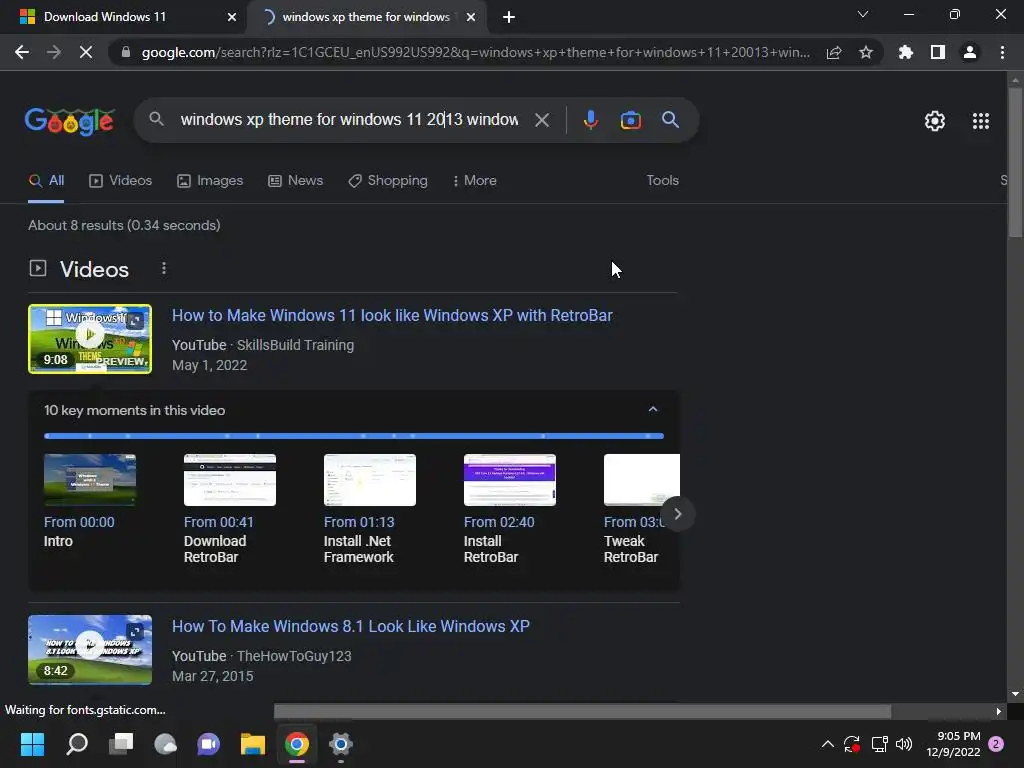The image size is (1024, 768).
Task: Click the forward navigation arrow
Action: click(x=54, y=52)
